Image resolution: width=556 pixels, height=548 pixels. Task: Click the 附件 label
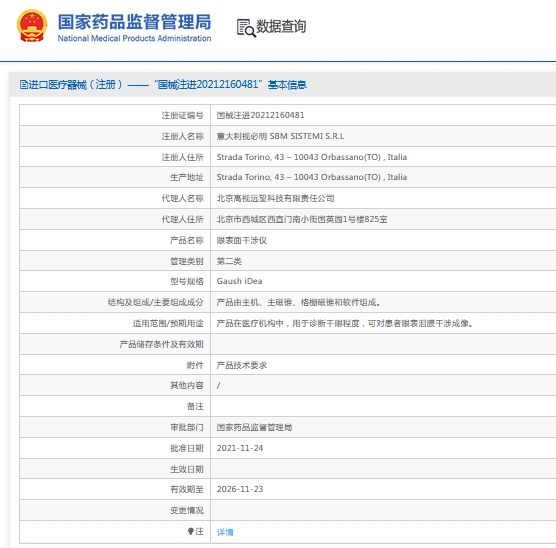pyautogui.click(x=195, y=365)
